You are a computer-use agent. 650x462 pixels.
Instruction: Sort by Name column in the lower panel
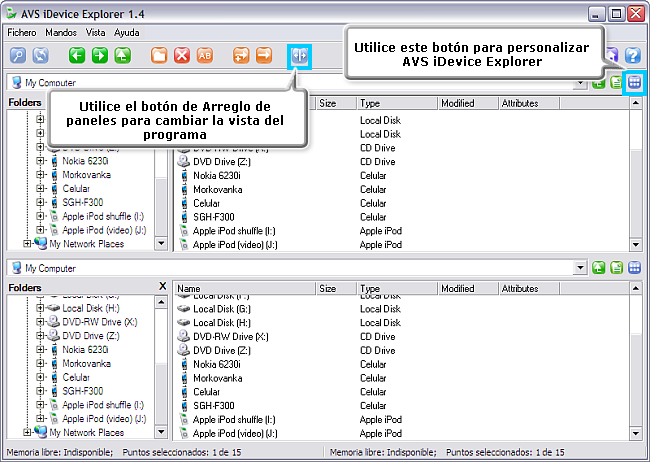[245, 288]
